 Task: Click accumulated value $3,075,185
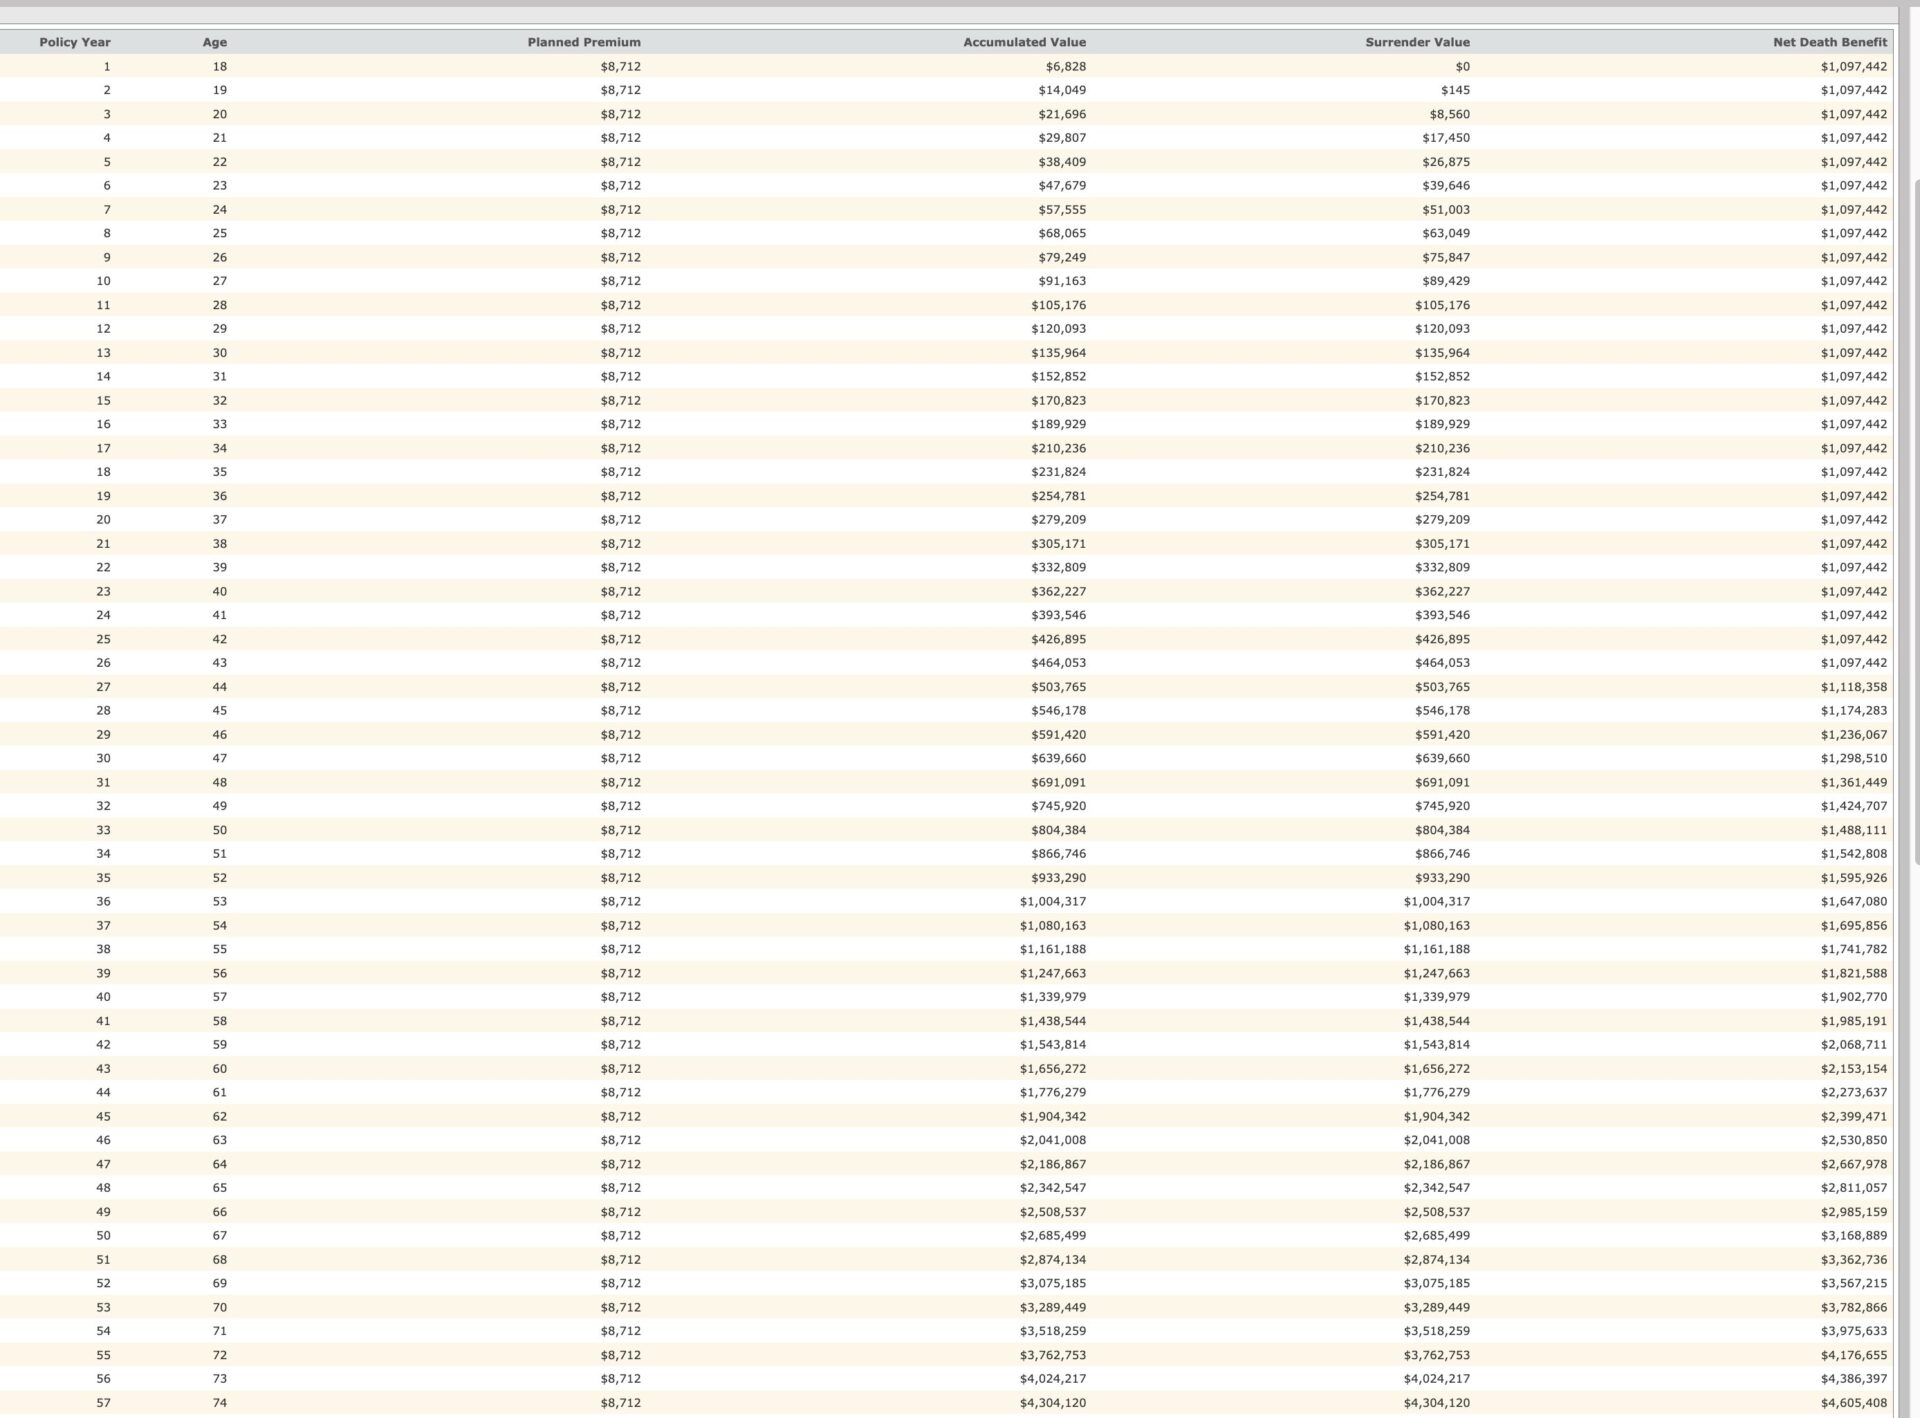(x=1053, y=1283)
